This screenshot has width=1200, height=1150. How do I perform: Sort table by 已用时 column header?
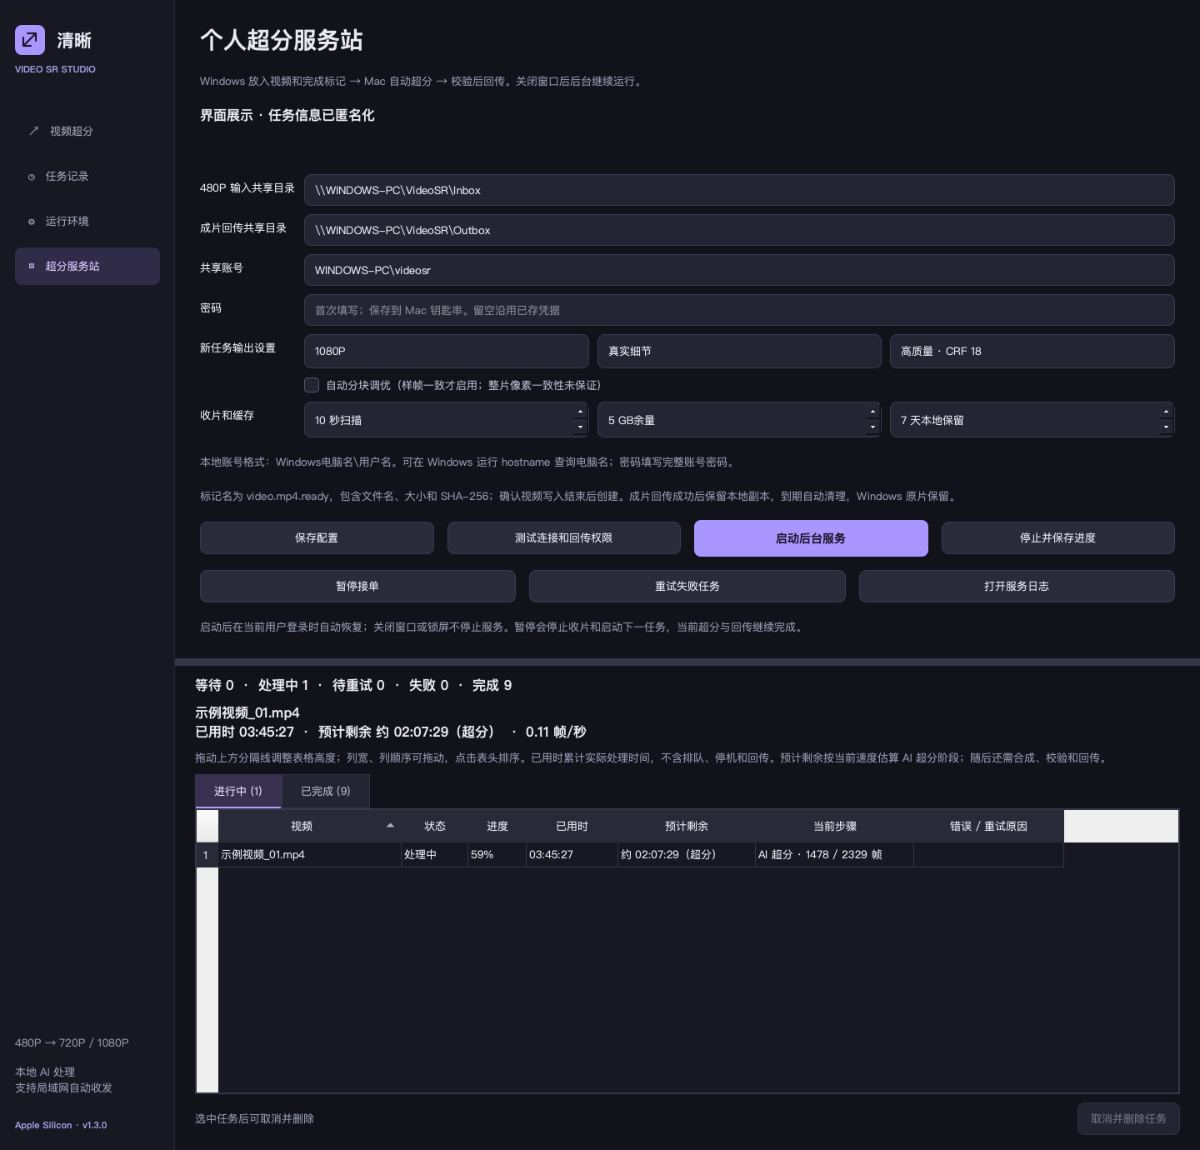(572, 826)
